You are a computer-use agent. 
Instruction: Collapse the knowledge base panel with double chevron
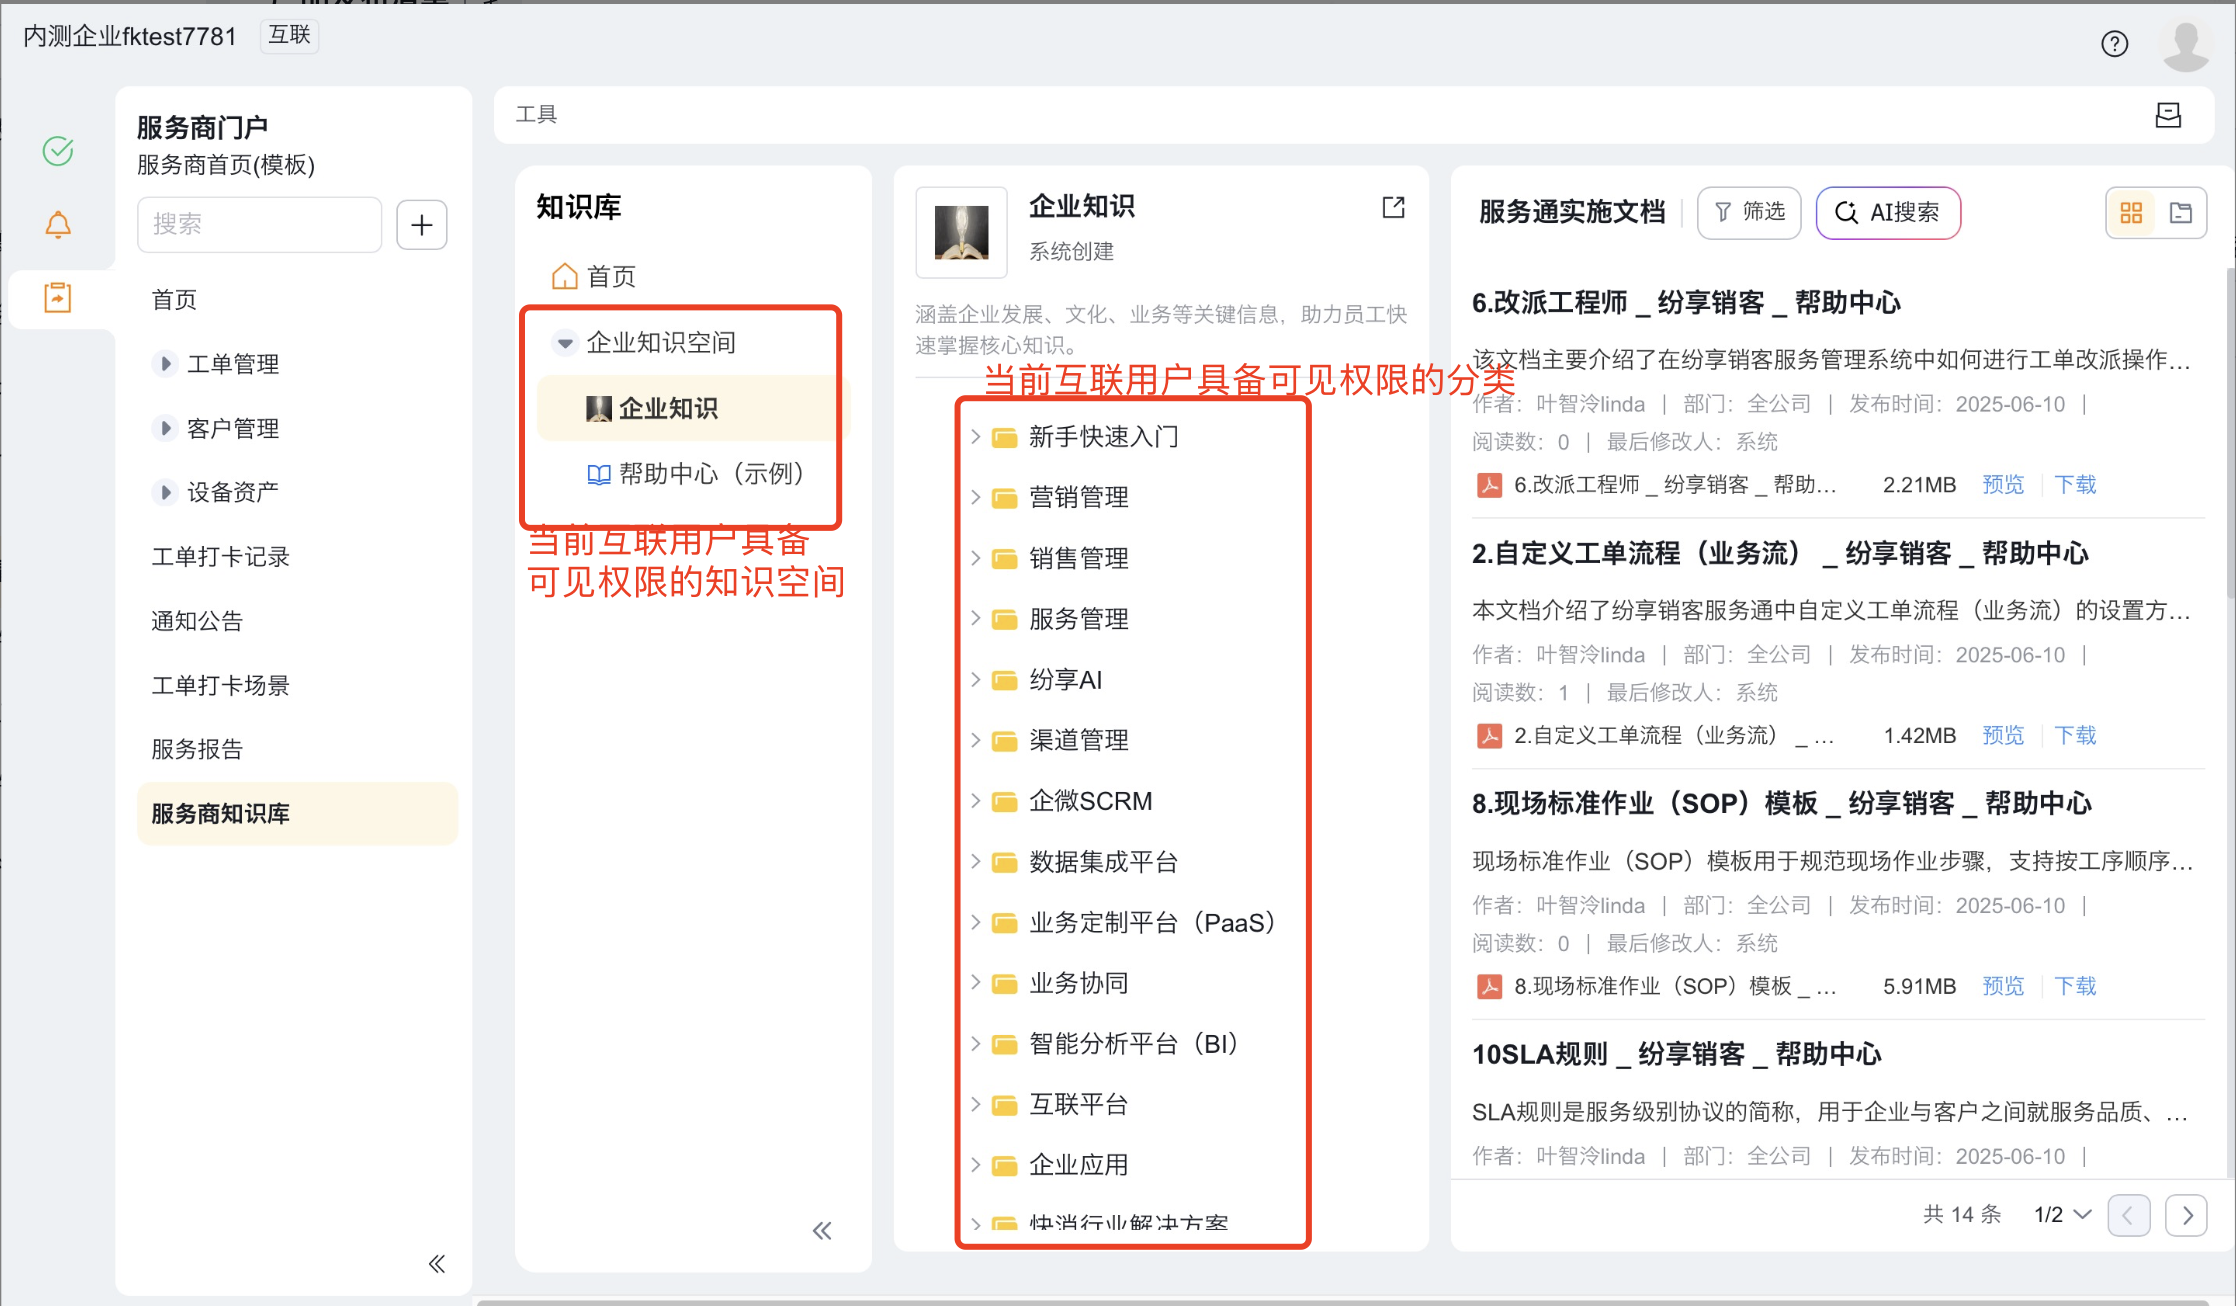(x=822, y=1231)
